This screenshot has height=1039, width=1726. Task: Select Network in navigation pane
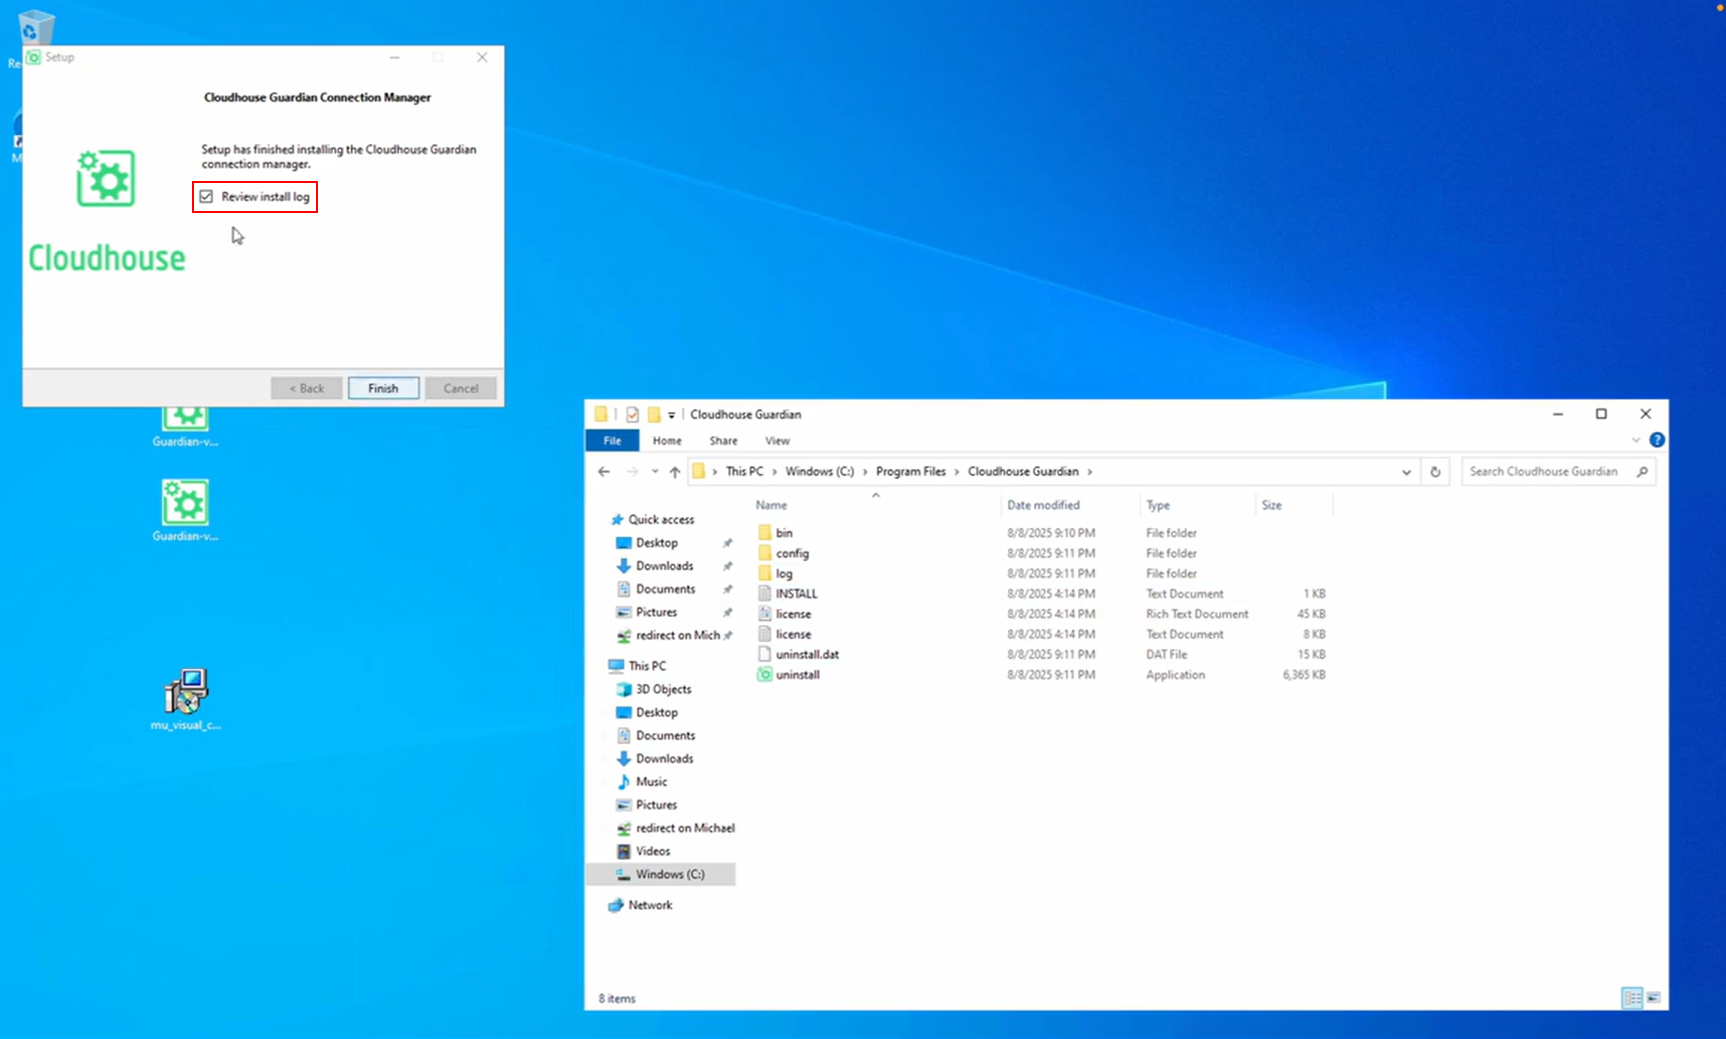coord(650,905)
